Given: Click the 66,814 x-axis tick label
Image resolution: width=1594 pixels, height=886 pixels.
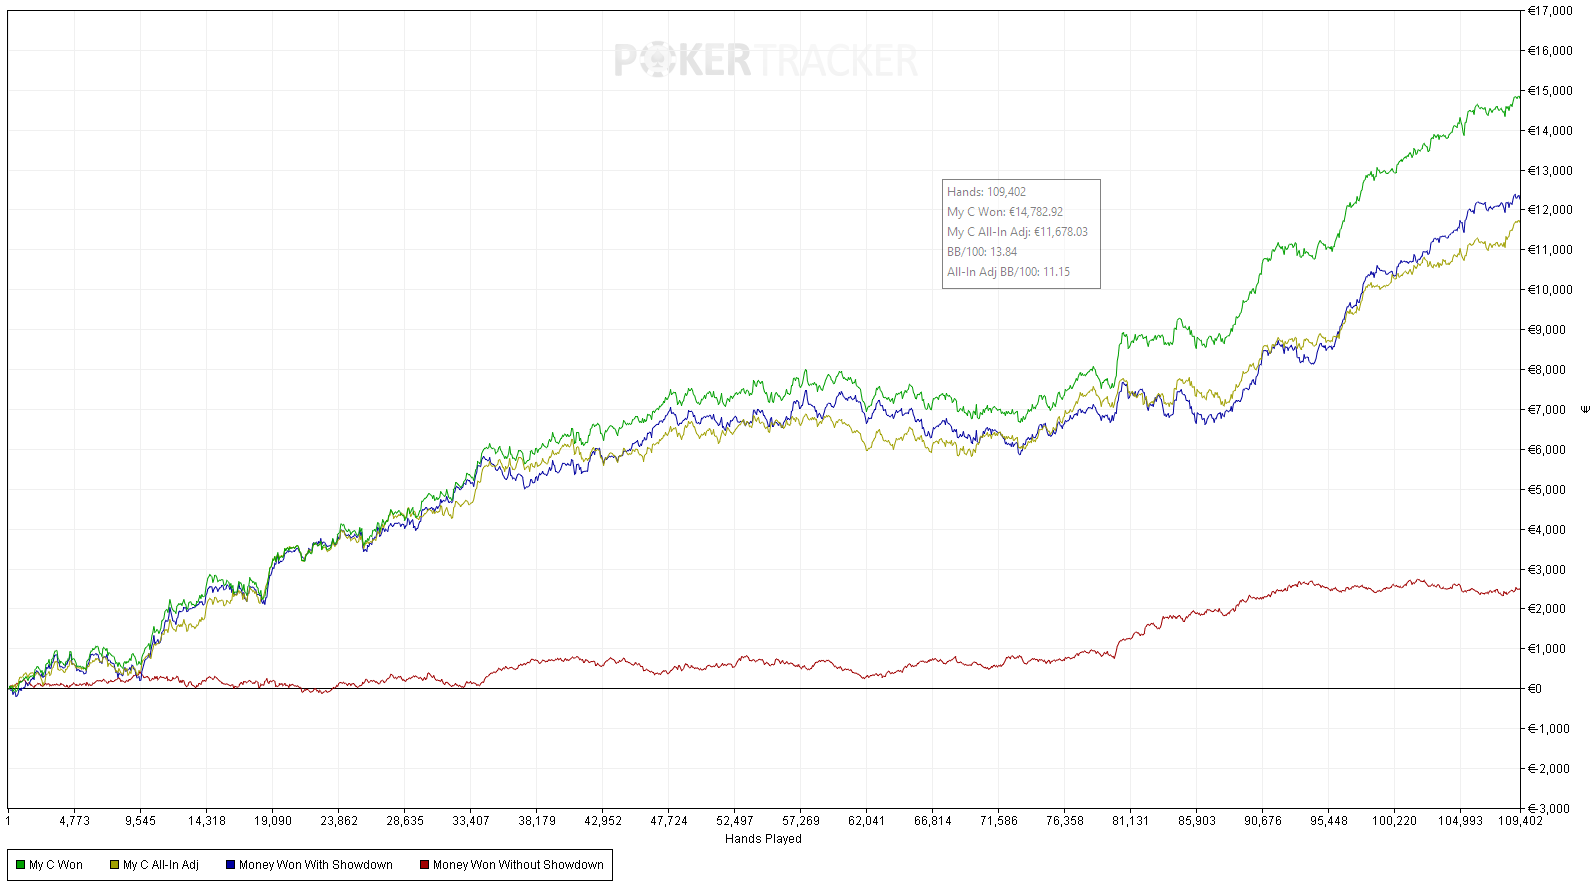Looking at the screenshot, I should click(x=933, y=821).
